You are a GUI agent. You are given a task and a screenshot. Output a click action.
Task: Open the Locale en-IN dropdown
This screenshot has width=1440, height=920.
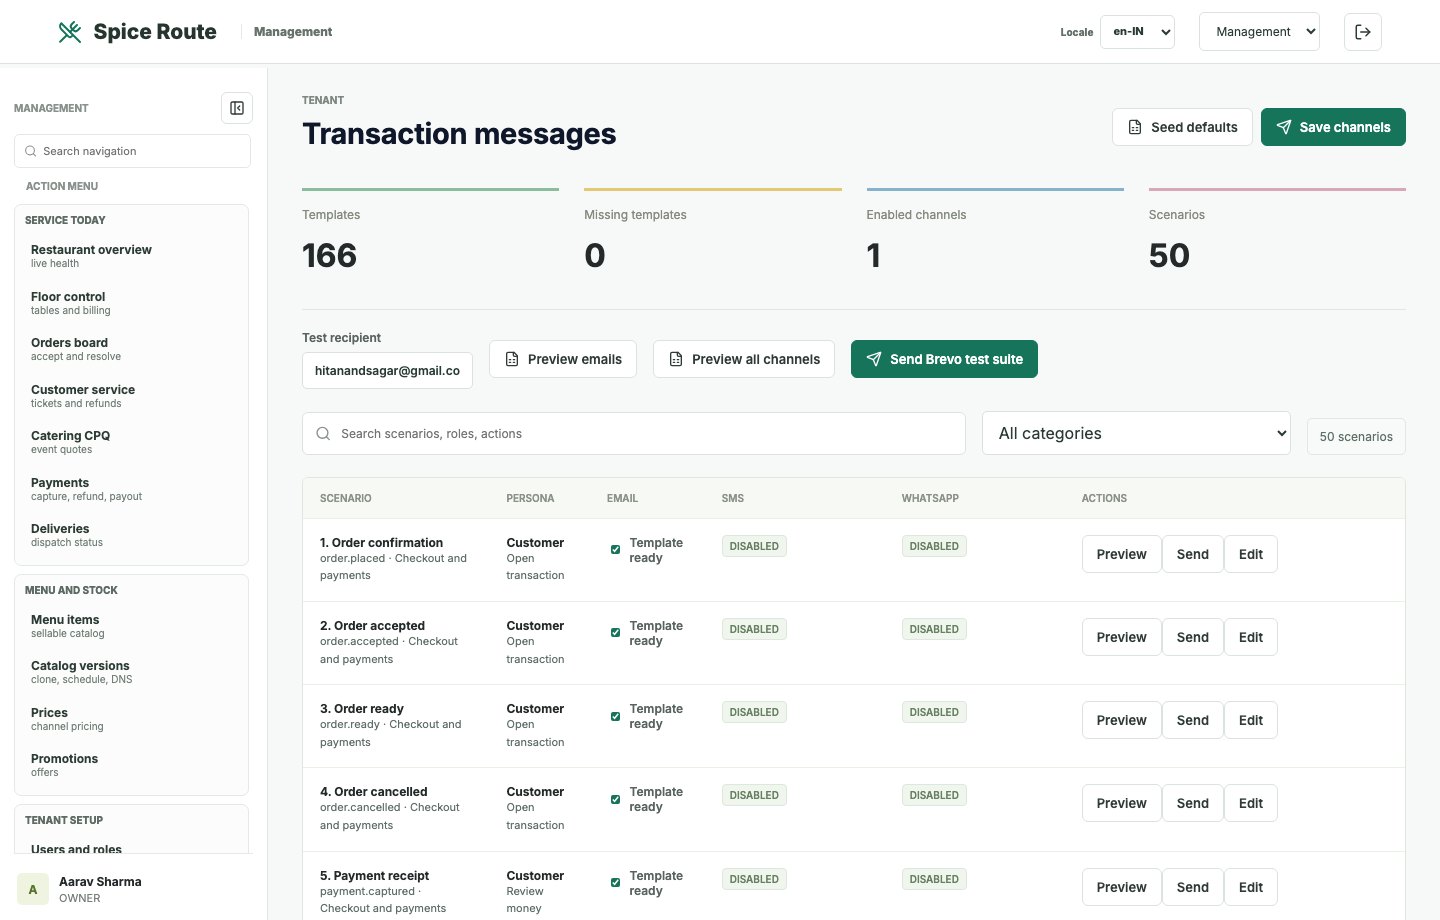[1137, 32]
